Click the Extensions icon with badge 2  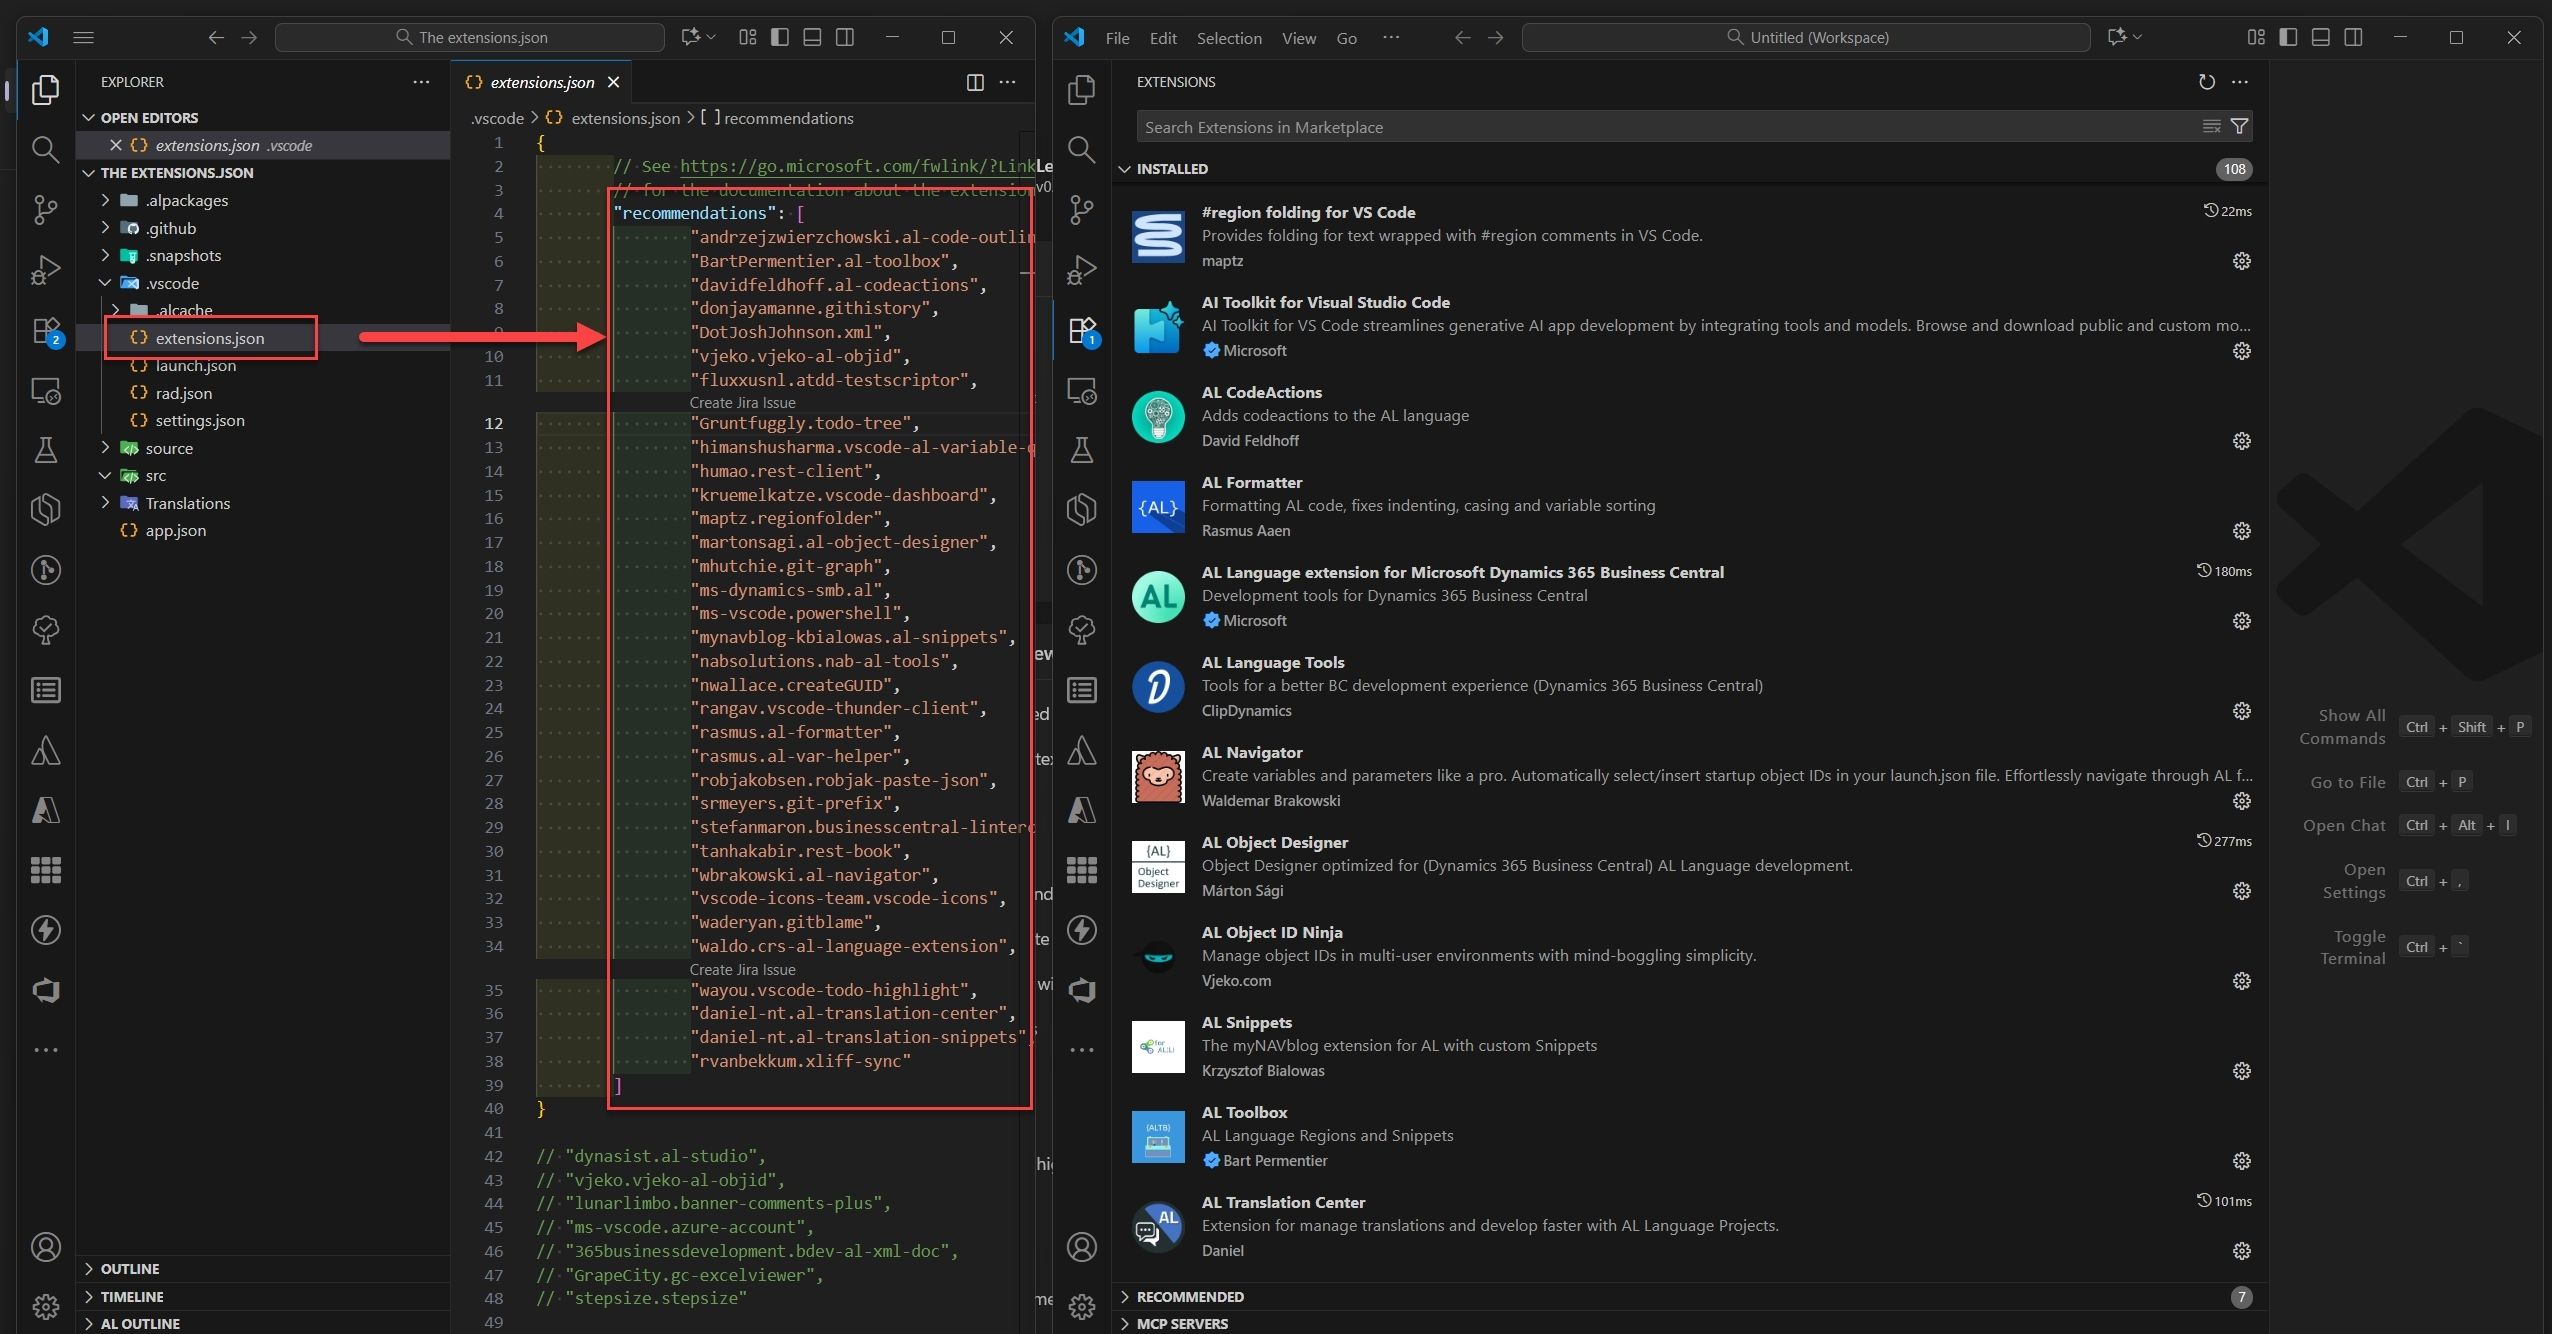tap(45, 331)
